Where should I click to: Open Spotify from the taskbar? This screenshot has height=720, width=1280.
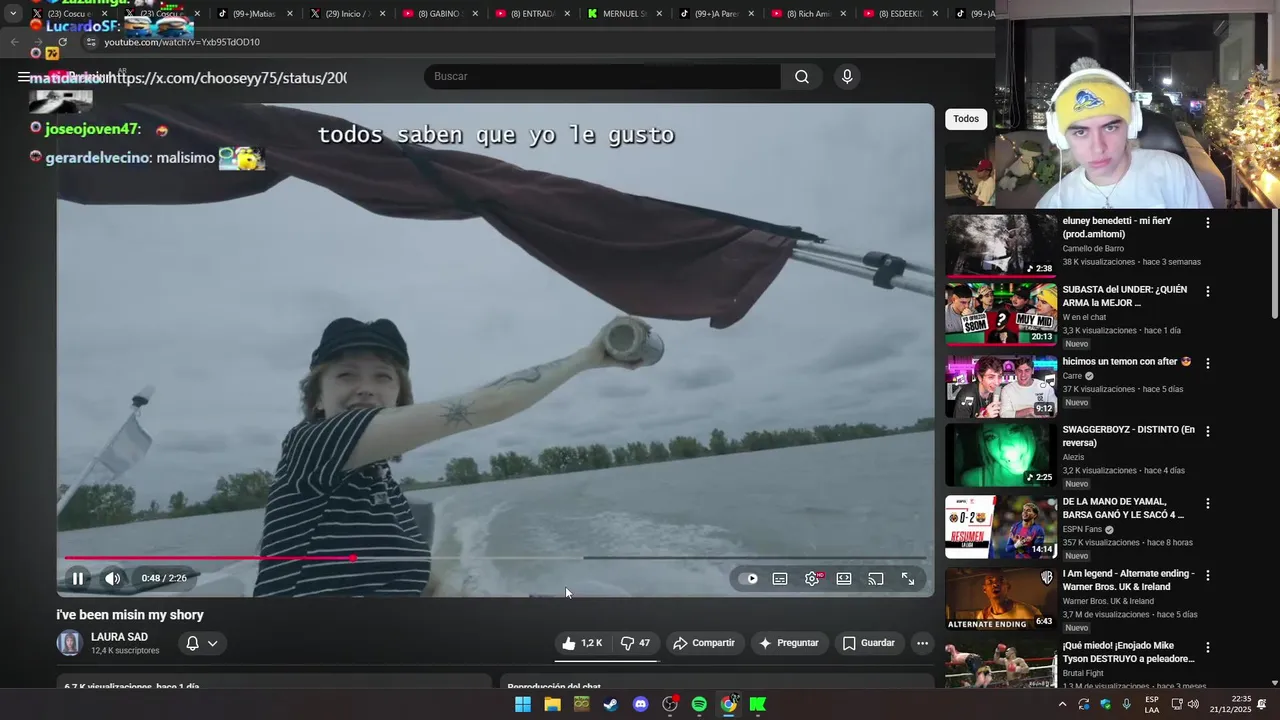[699, 704]
